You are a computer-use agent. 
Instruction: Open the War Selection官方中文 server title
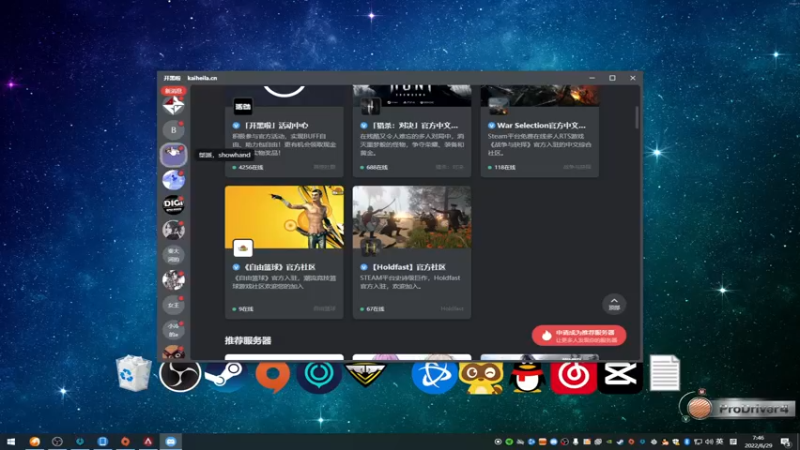tap(541, 126)
